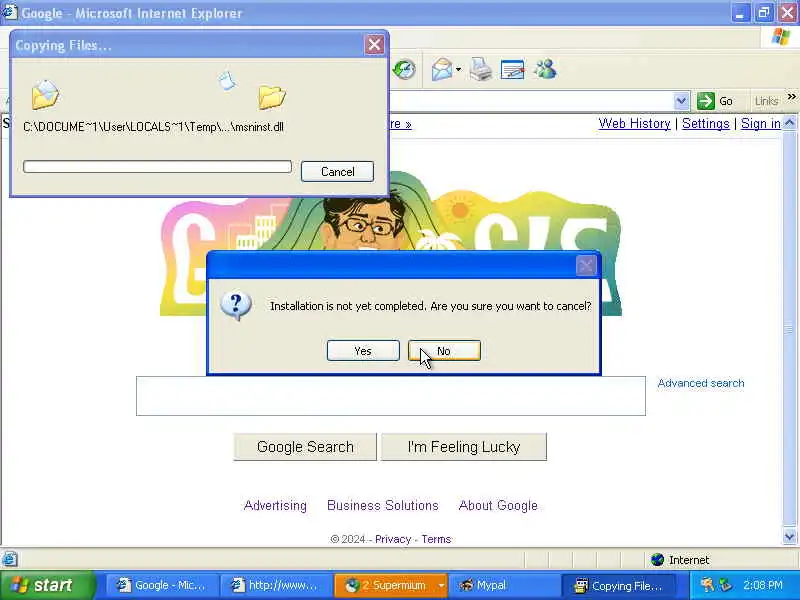Click the second system tray icon near clock
800x600 pixels.
click(725, 585)
